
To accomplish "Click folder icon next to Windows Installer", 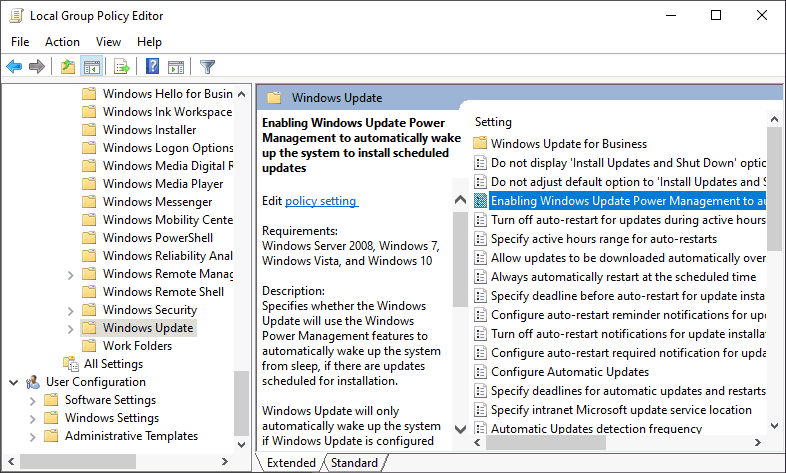I will pyautogui.click(x=89, y=130).
